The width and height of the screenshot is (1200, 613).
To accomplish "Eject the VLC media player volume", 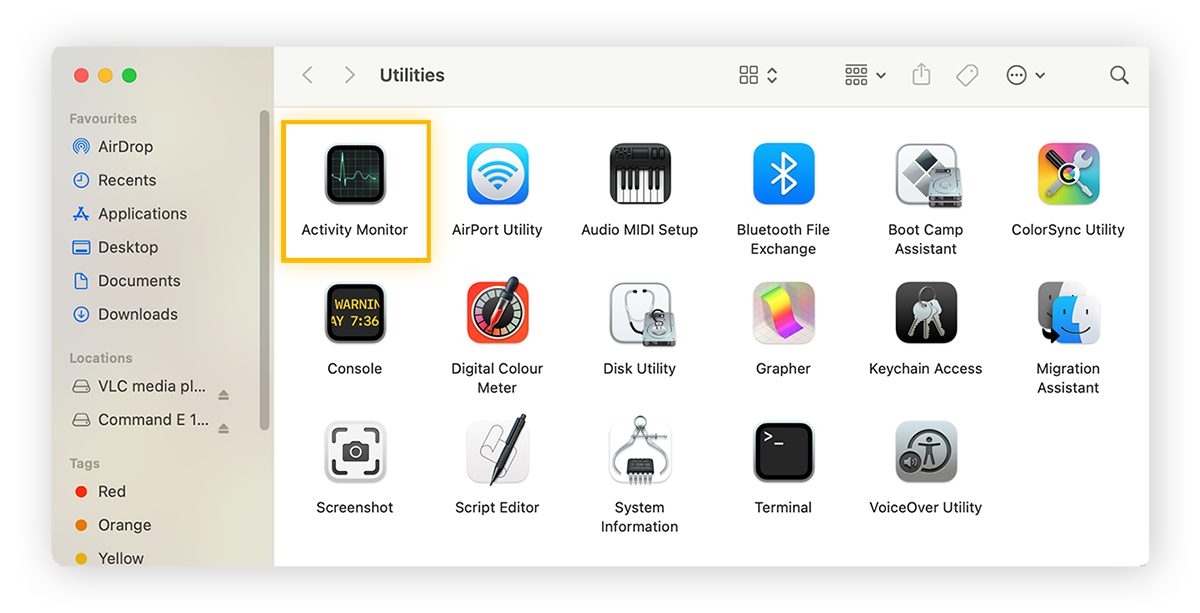I will pyautogui.click(x=224, y=394).
